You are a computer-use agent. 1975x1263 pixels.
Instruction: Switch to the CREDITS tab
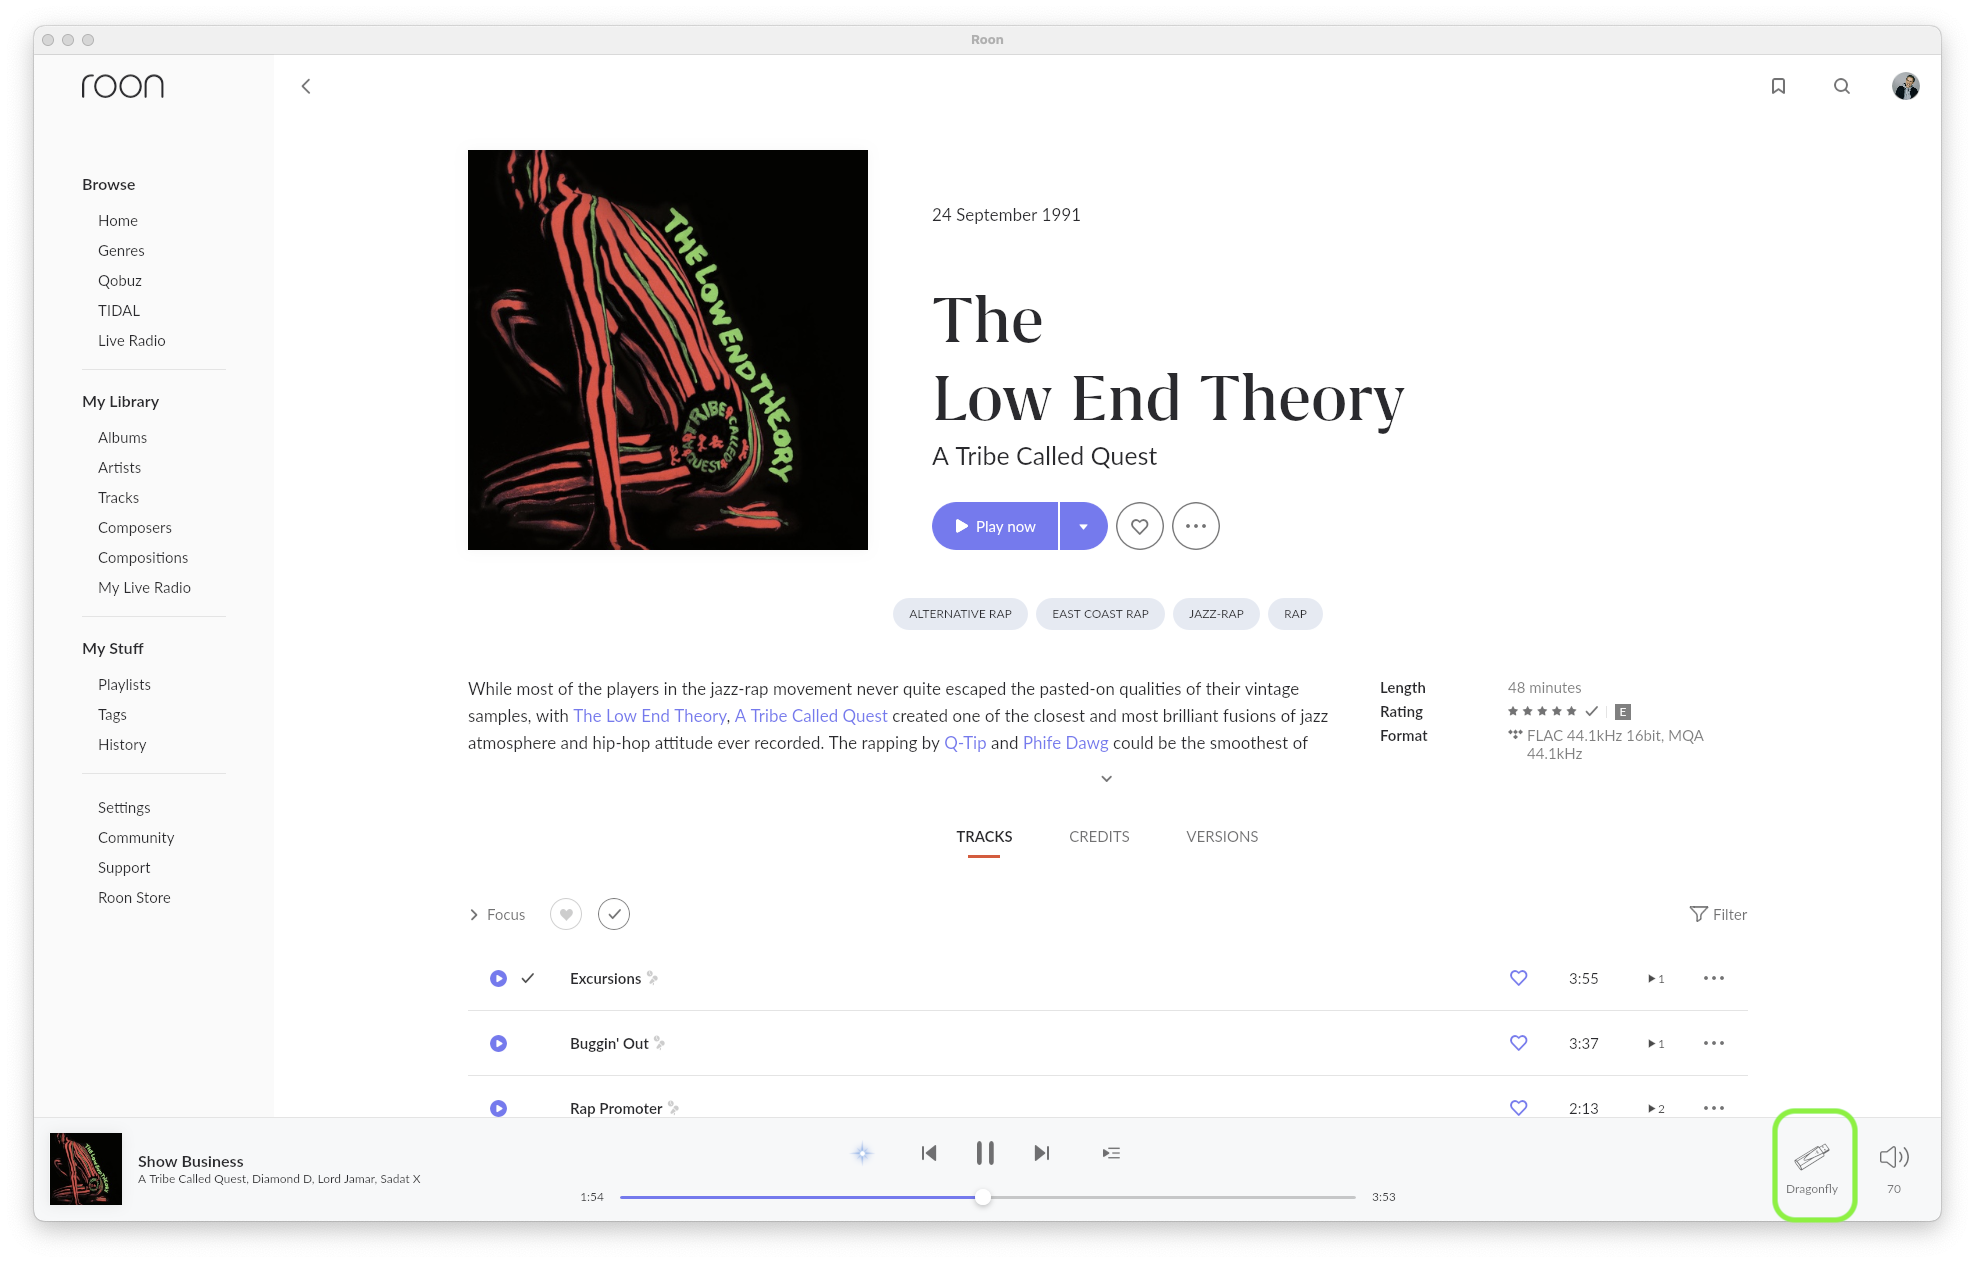tap(1099, 837)
